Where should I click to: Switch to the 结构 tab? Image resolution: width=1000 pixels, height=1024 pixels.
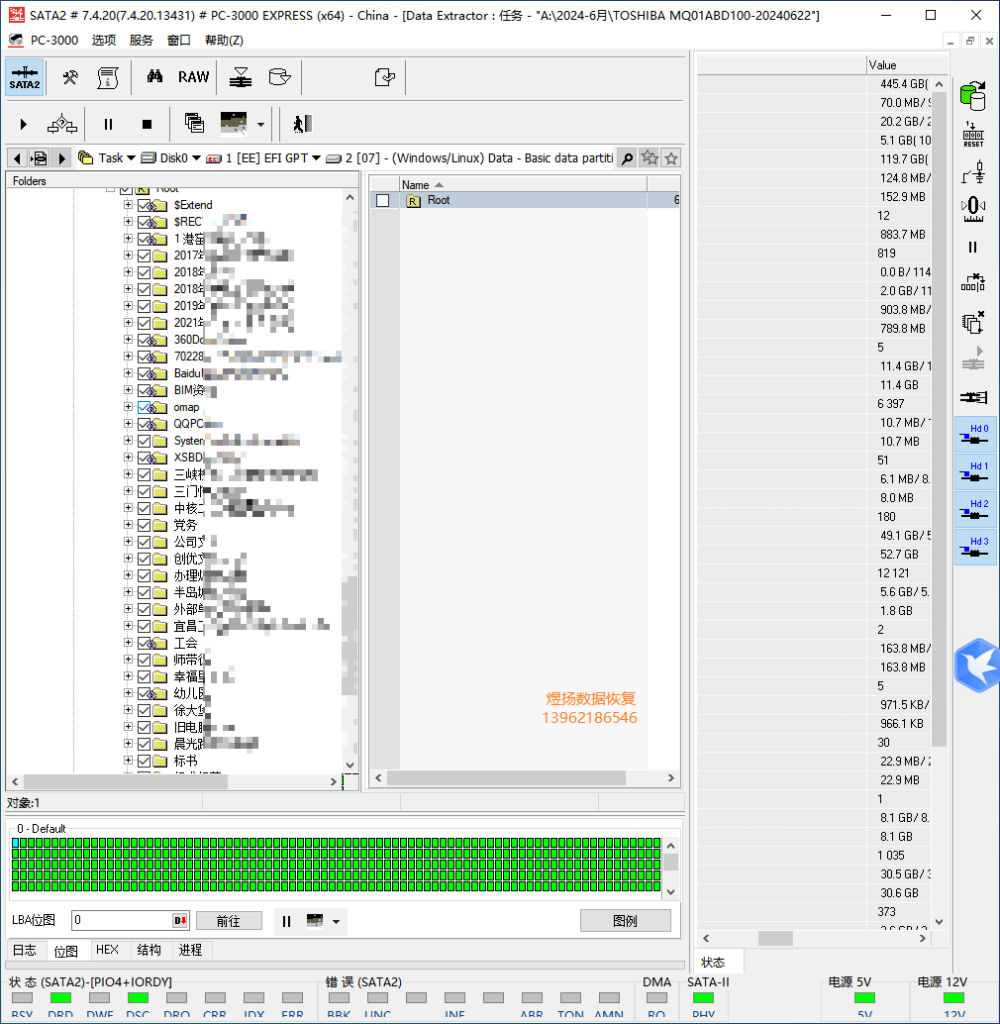149,950
